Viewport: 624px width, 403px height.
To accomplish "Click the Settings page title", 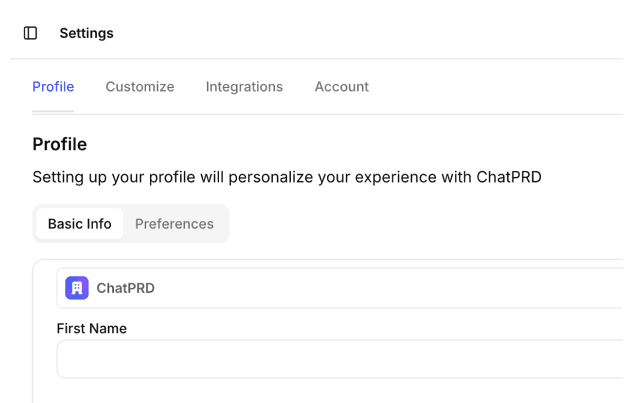I will click(x=86, y=33).
